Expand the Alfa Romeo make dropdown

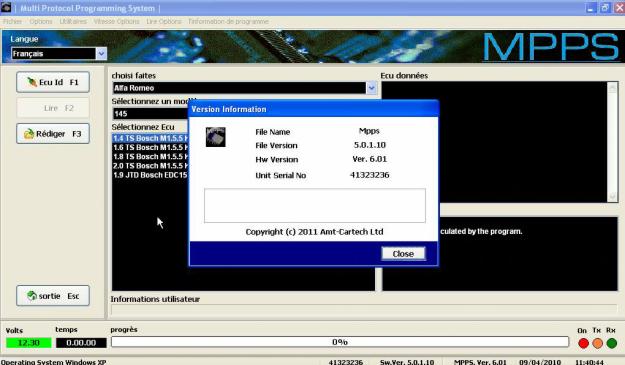click(371, 88)
